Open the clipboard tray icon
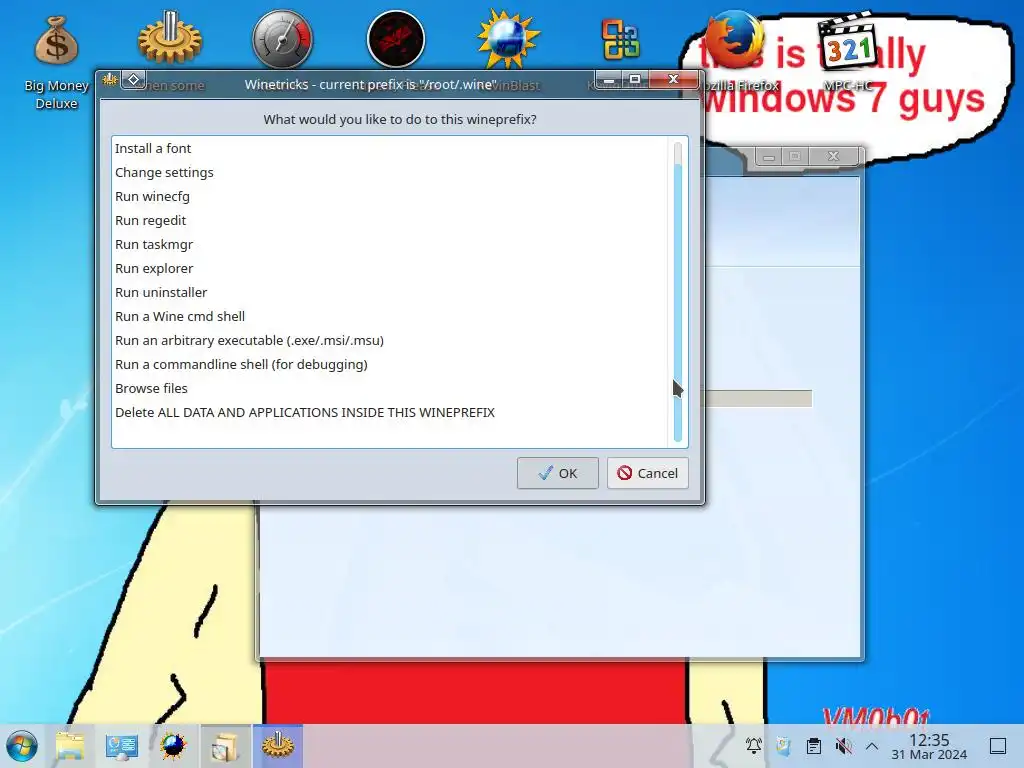Viewport: 1024px width, 768px height. click(814, 745)
